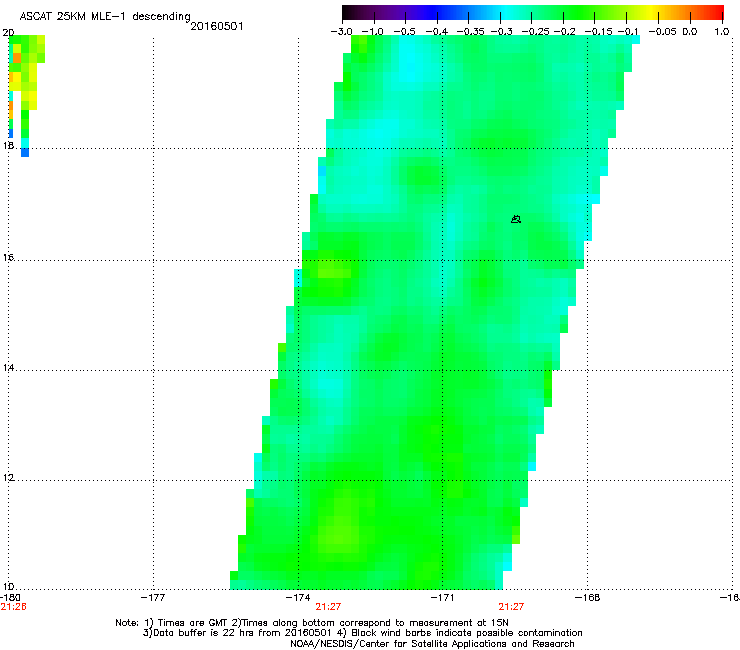Viewport: 740px width, 650px height.
Task: Click the -0.05 color bar label
Action: [x=663, y=32]
